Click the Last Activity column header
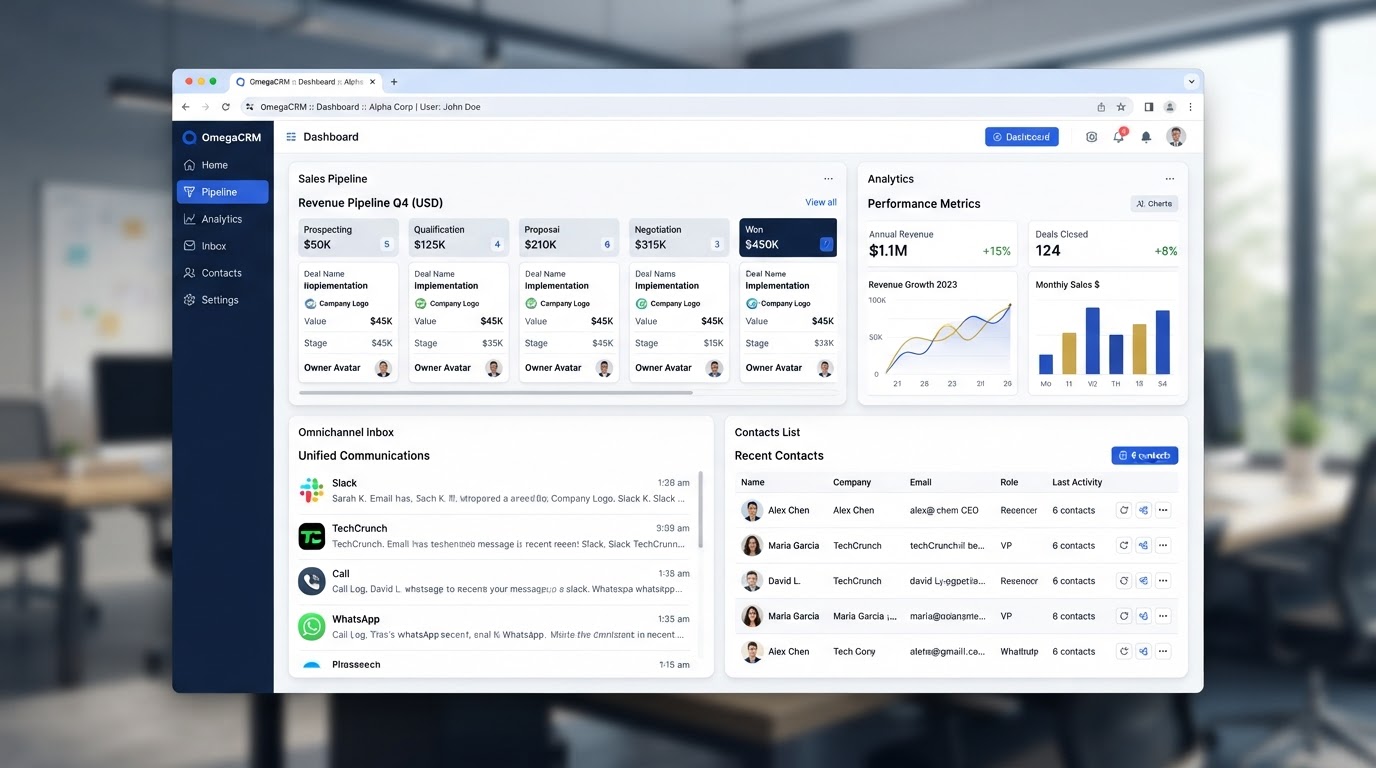Image resolution: width=1376 pixels, height=768 pixels. tap(1077, 482)
